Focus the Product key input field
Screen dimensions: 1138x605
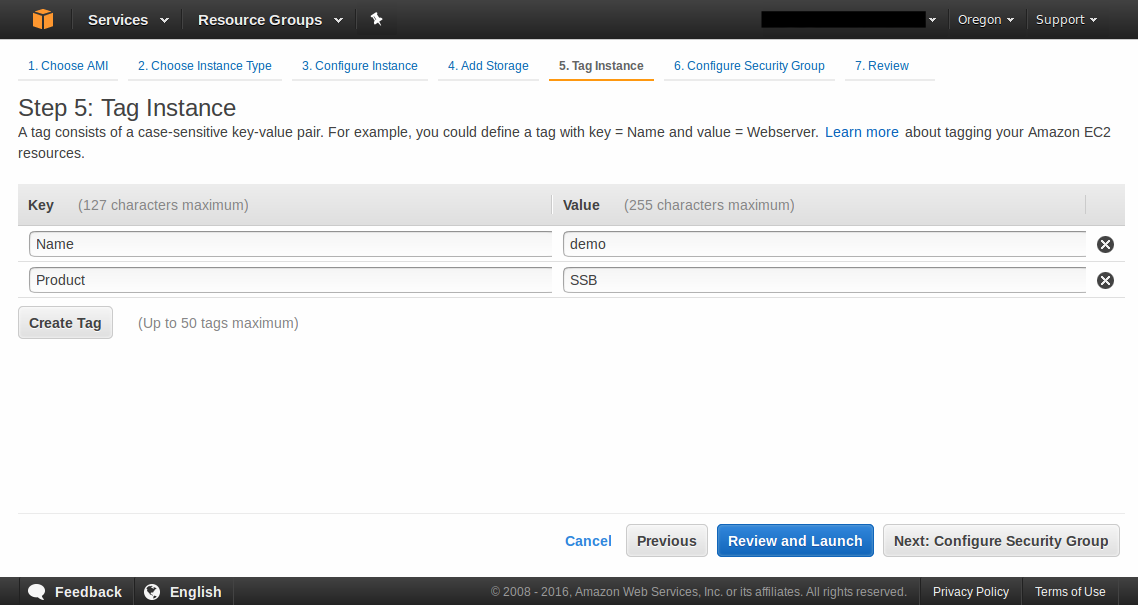point(290,280)
